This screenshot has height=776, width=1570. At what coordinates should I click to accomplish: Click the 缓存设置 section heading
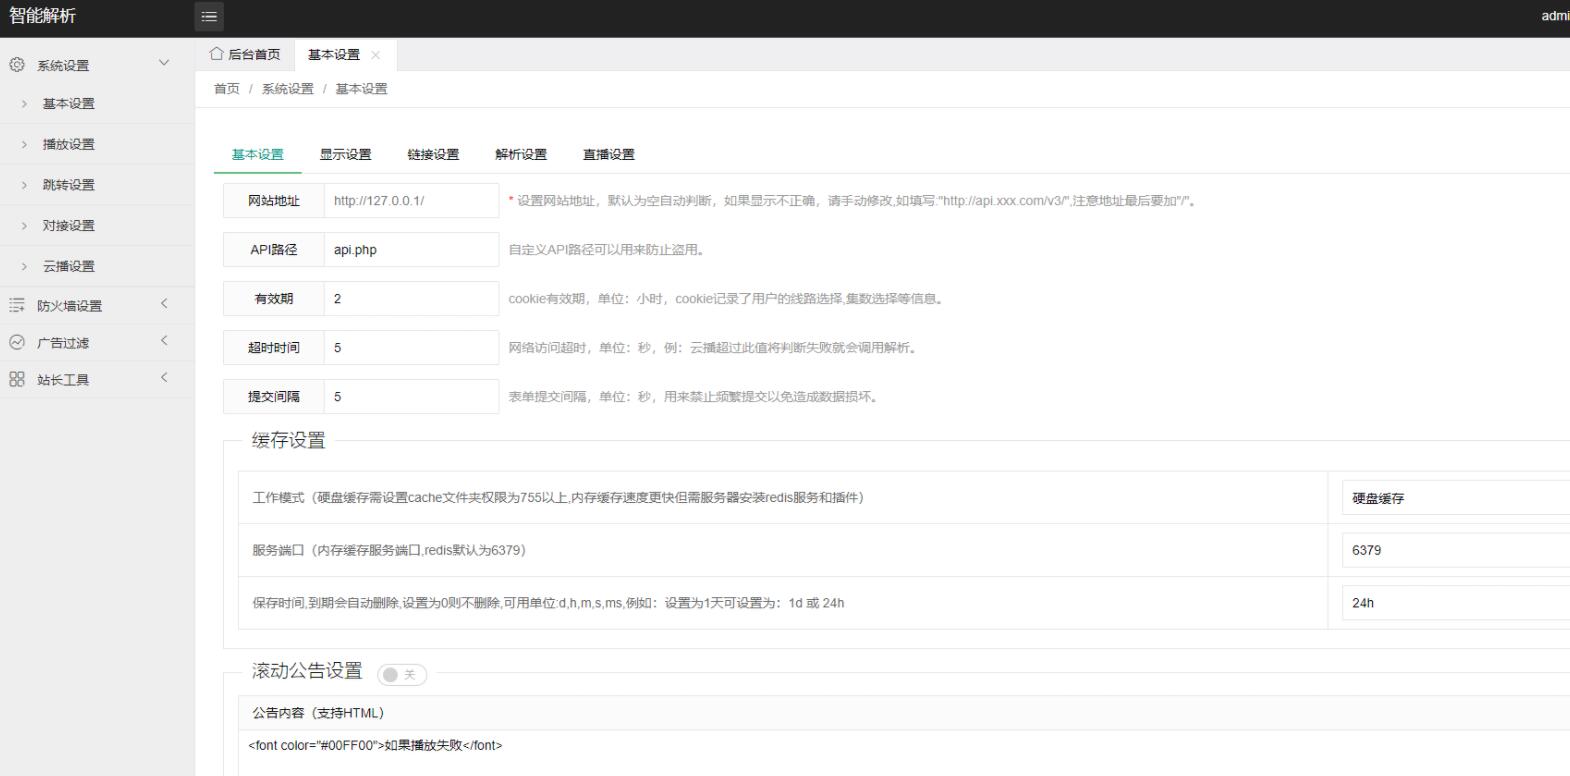(x=288, y=441)
